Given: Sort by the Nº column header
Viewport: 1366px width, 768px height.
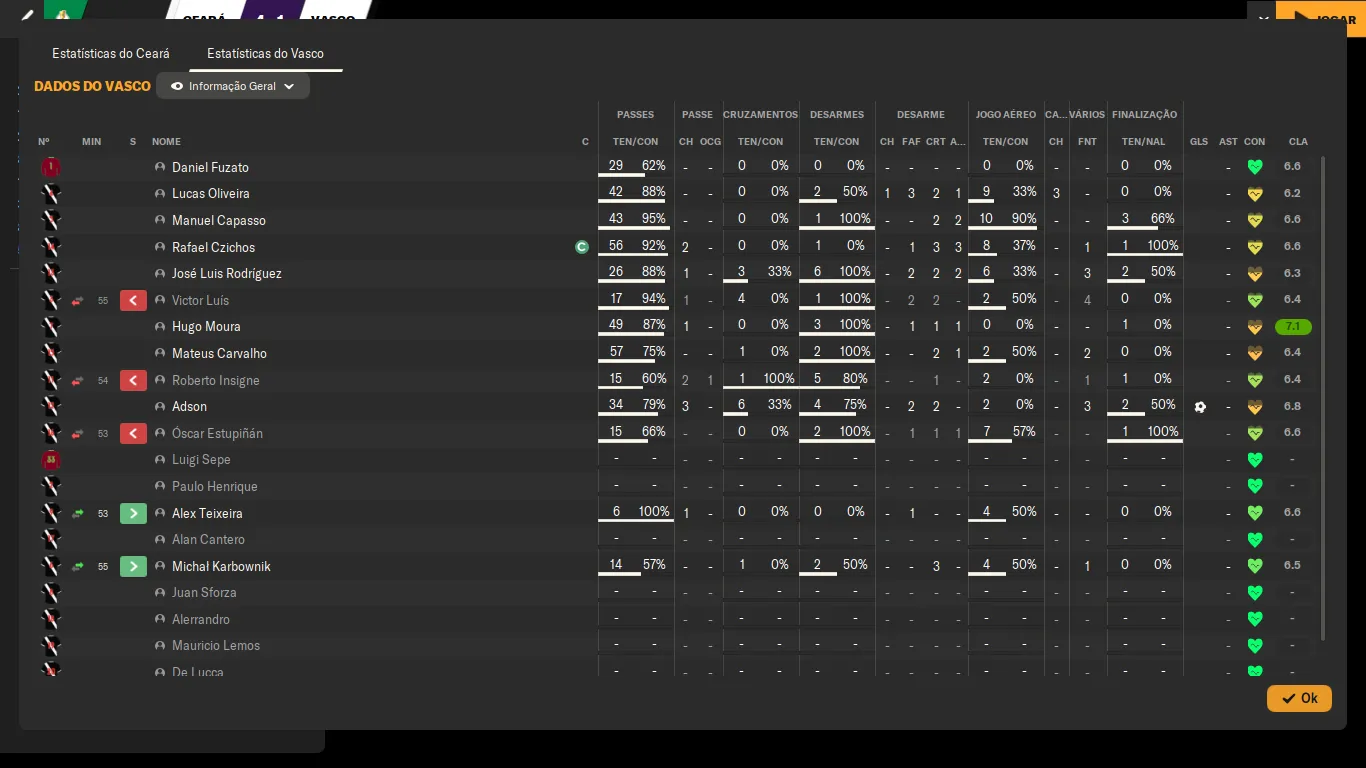Looking at the screenshot, I should pyautogui.click(x=44, y=142).
